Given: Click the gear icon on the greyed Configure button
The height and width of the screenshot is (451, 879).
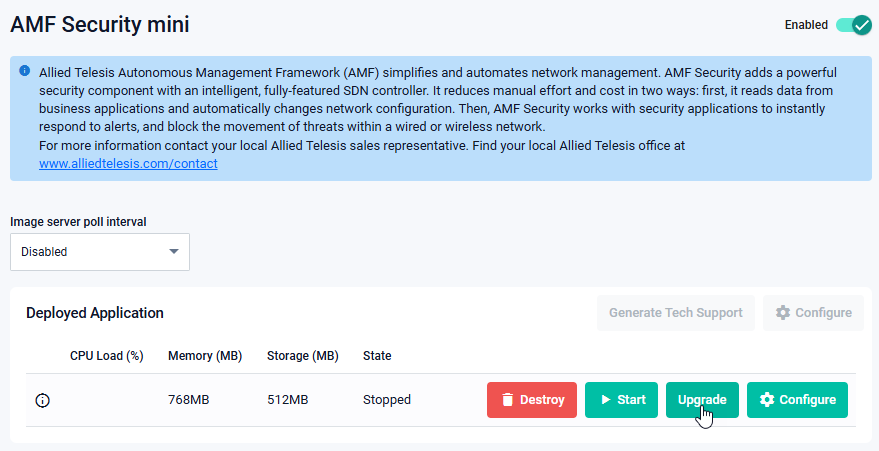Looking at the screenshot, I should (783, 313).
